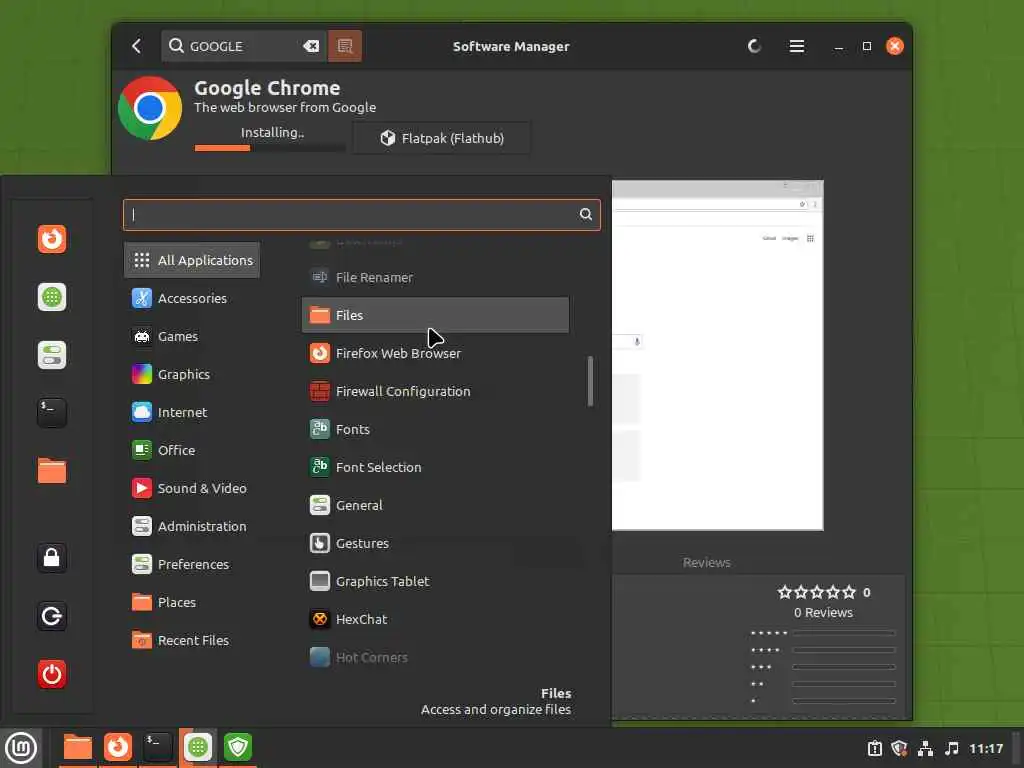Open the clock showing 11:17
Viewport: 1024px width, 768px height.
pos(985,748)
